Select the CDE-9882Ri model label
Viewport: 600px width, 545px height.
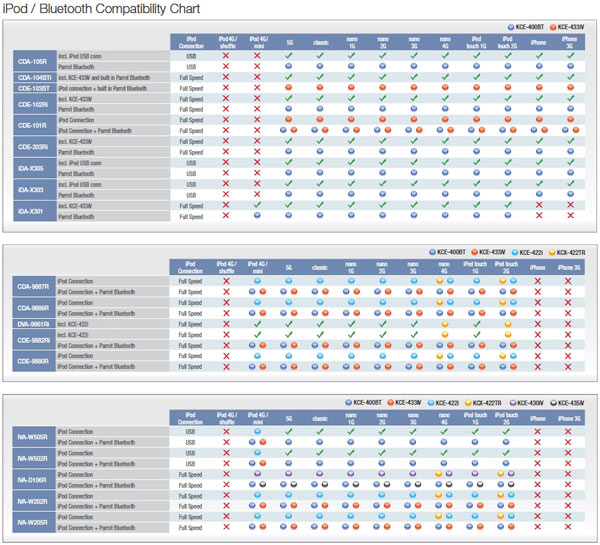pyautogui.click(x=34, y=340)
